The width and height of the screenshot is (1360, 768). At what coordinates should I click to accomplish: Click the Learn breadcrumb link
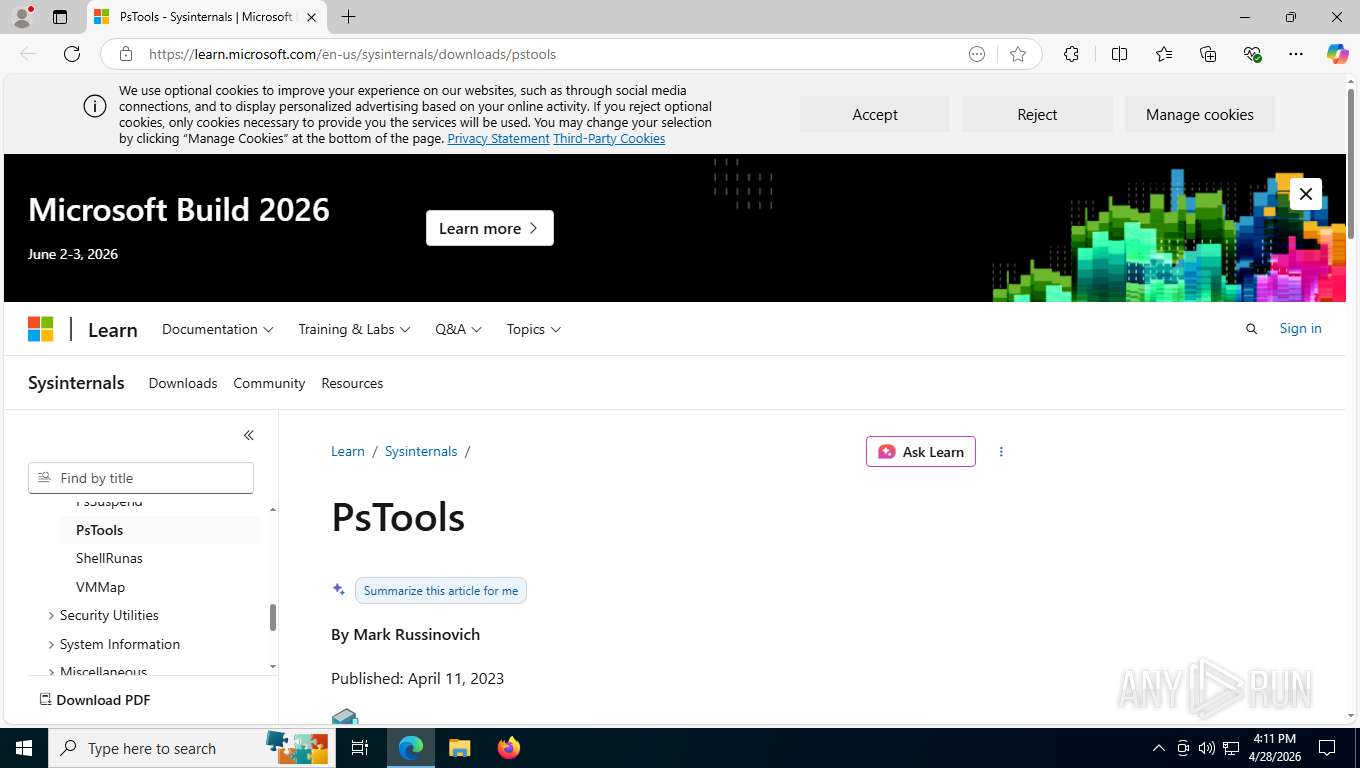click(348, 451)
